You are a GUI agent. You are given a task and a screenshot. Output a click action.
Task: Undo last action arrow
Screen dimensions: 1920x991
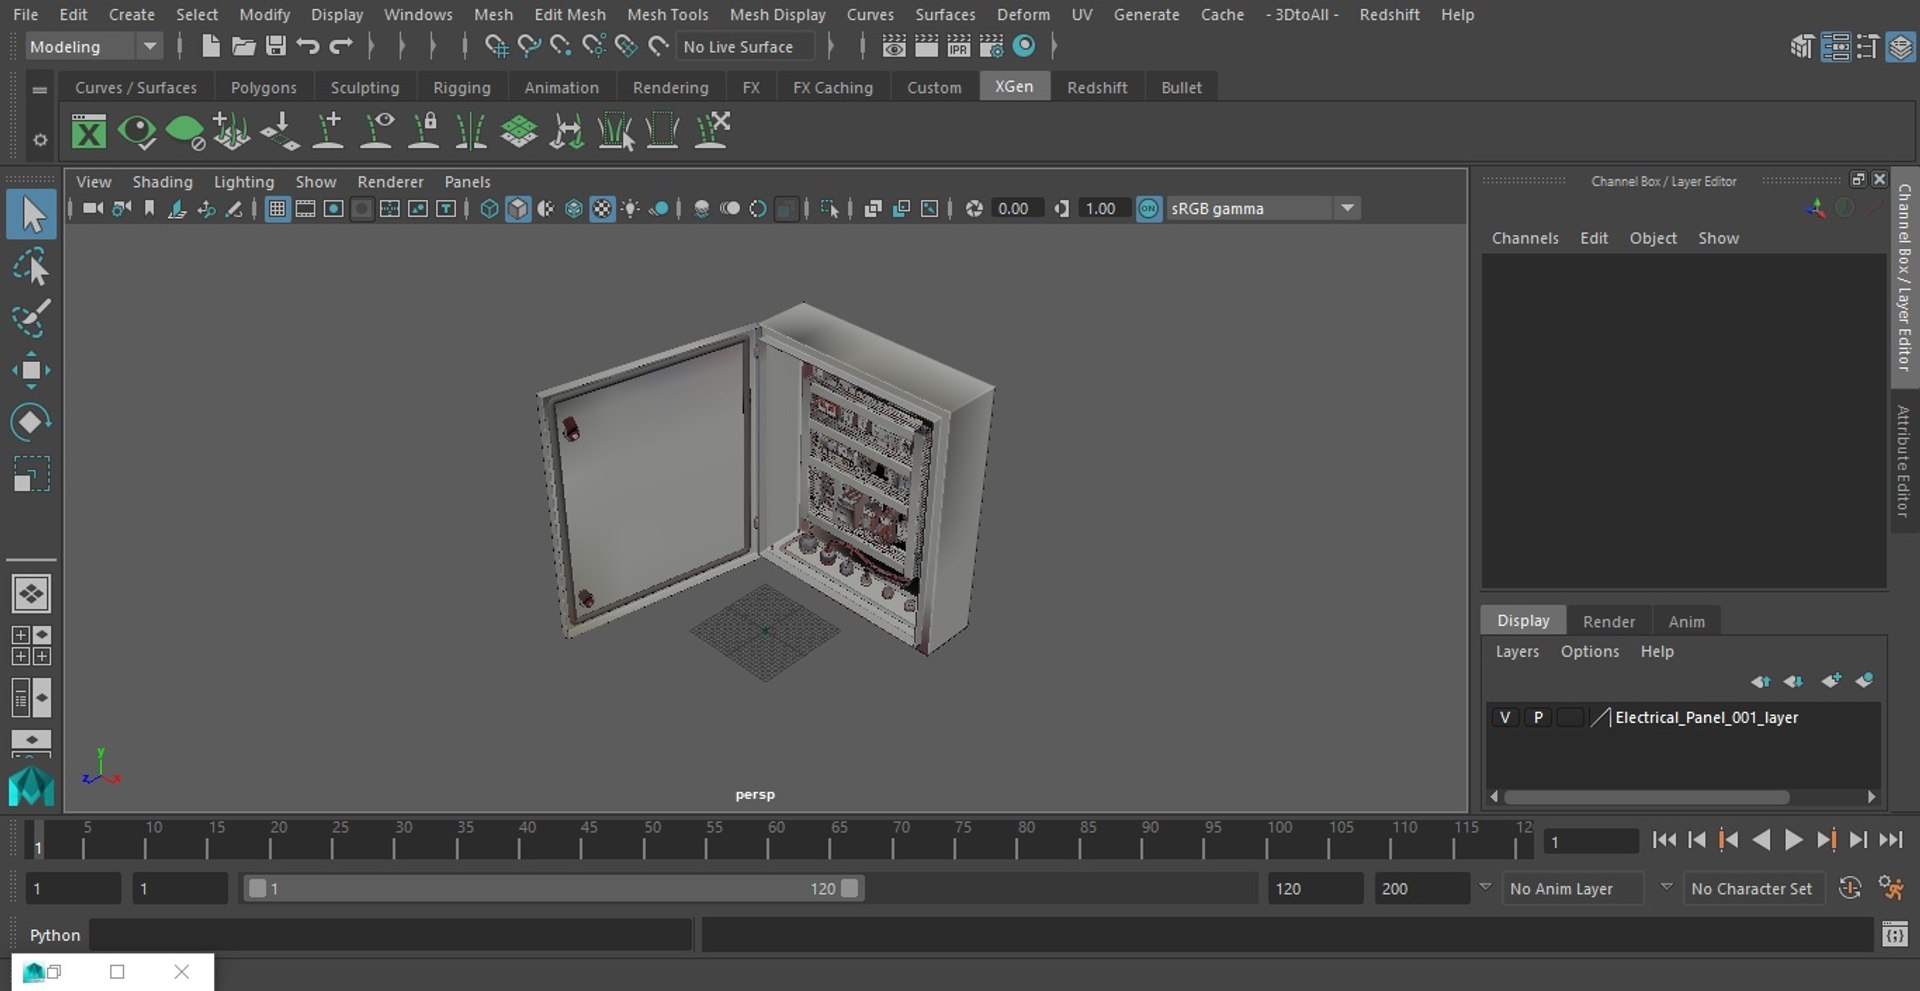pyautogui.click(x=308, y=46)
